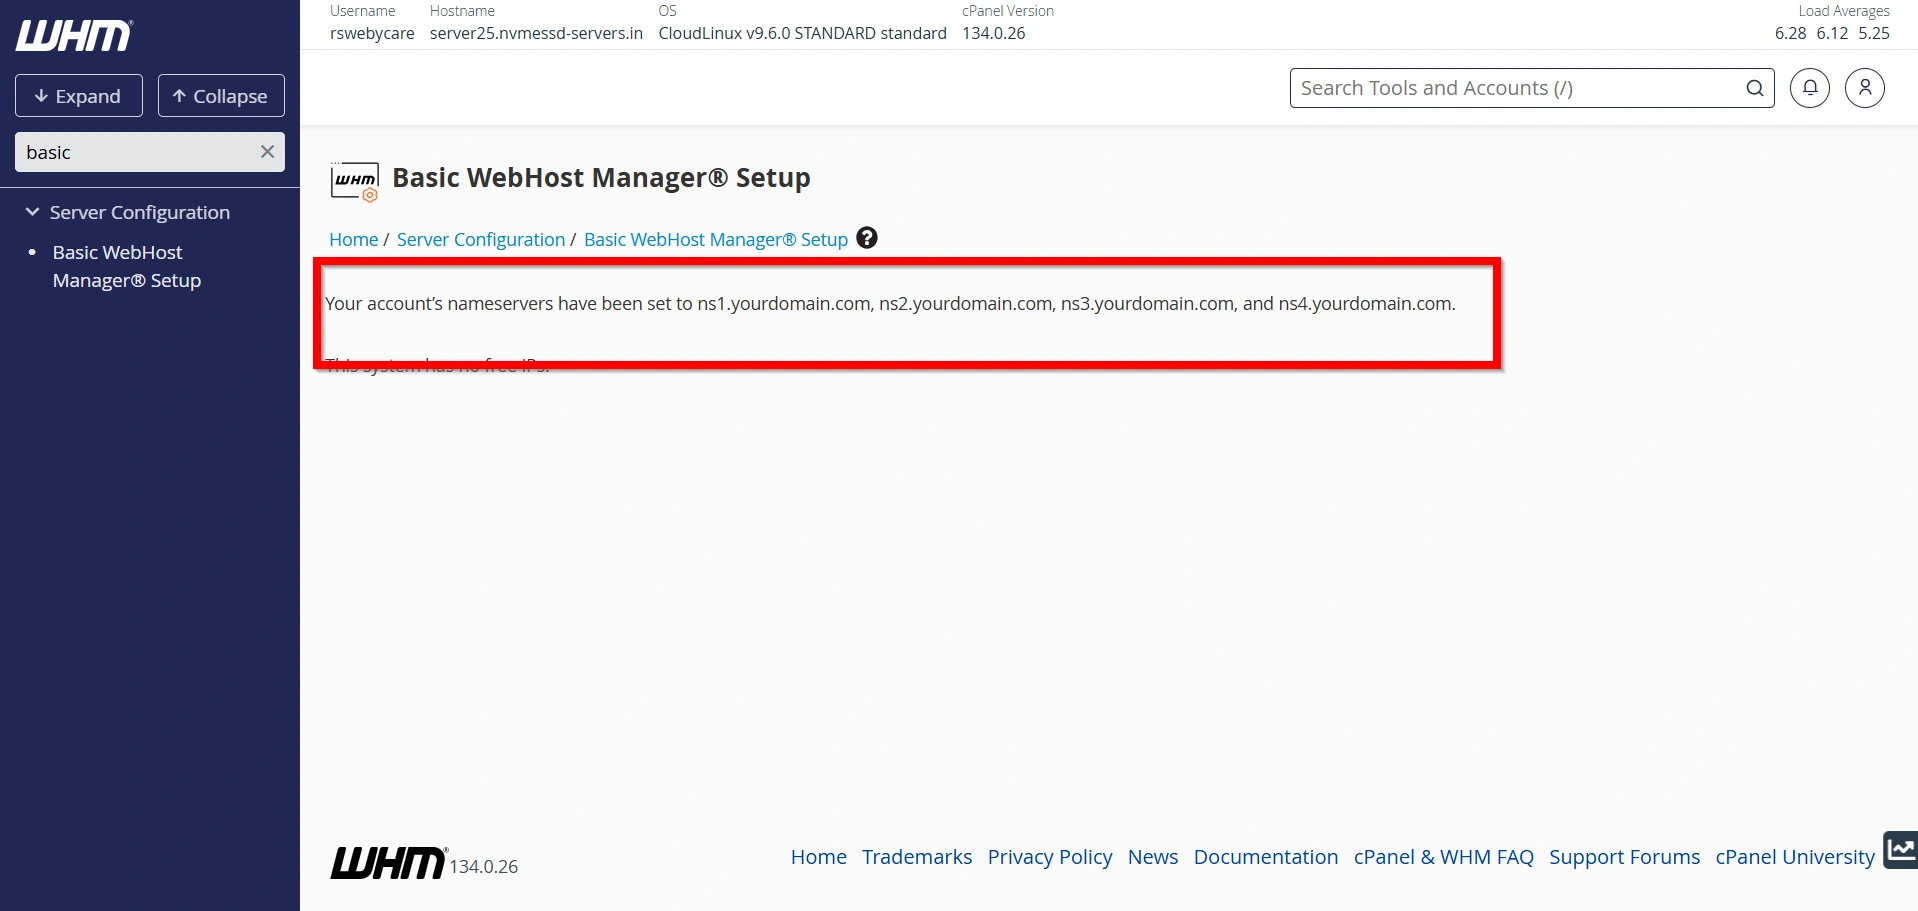Select the username rswebycare text
Viewport: 1918px width, 911px height.
tap(372, 33)
